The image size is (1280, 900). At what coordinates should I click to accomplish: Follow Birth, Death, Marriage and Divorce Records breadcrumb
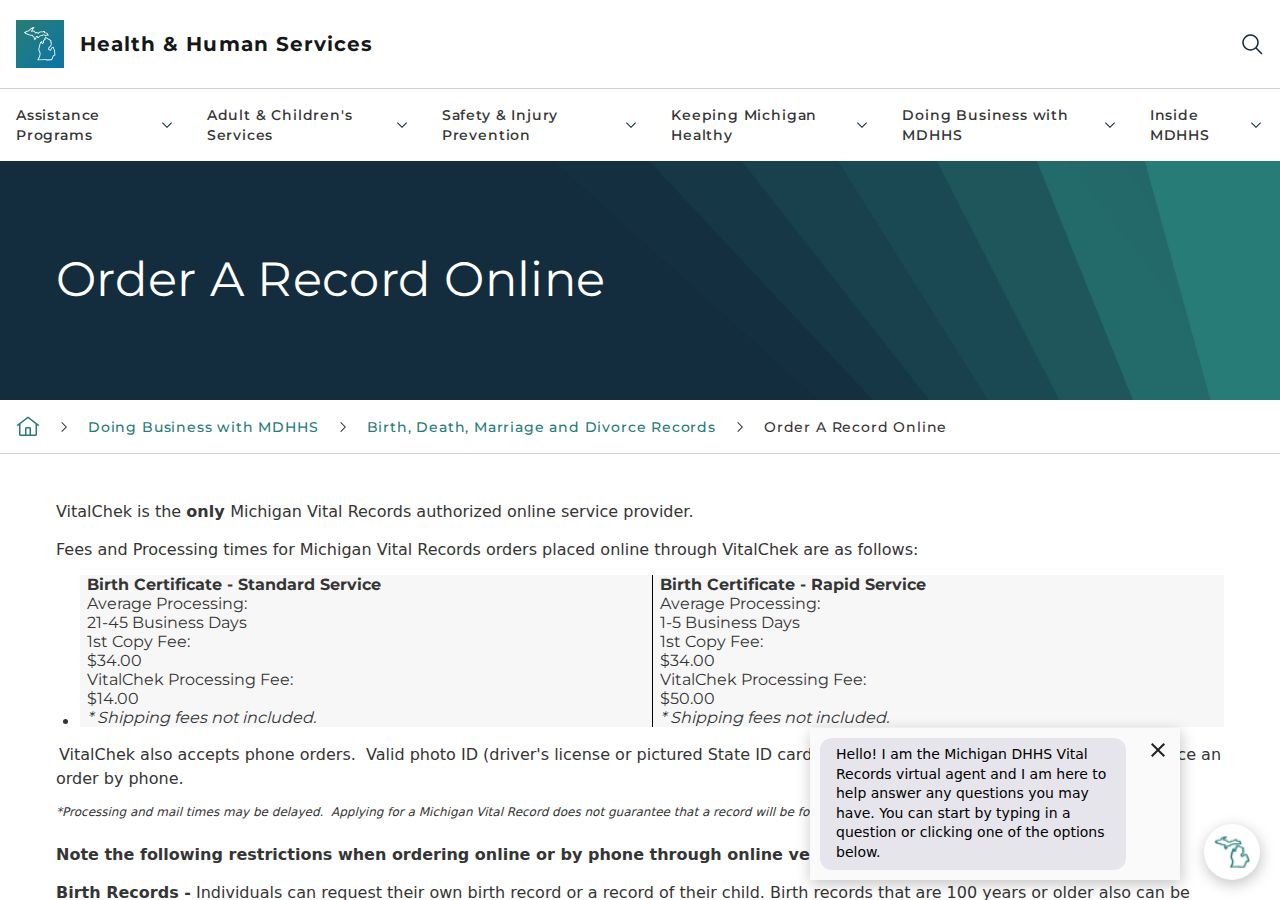tap(541, 427)
